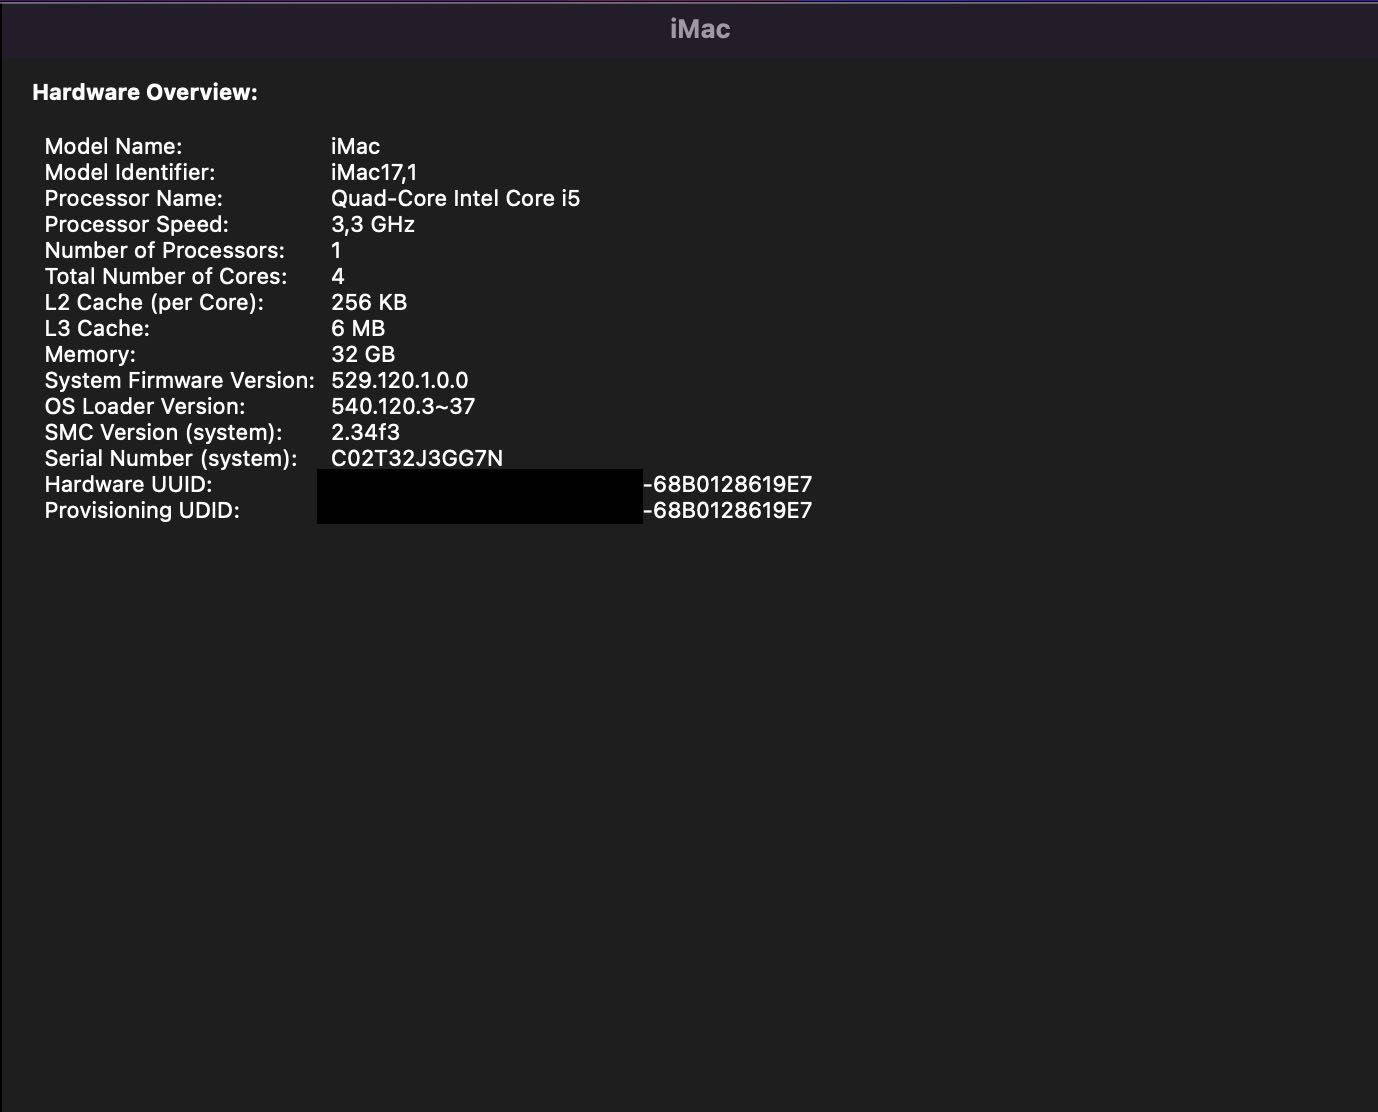Select the SMC value 2.34f3
This screenshot has height=1112, width=1378.
point(365,432)
